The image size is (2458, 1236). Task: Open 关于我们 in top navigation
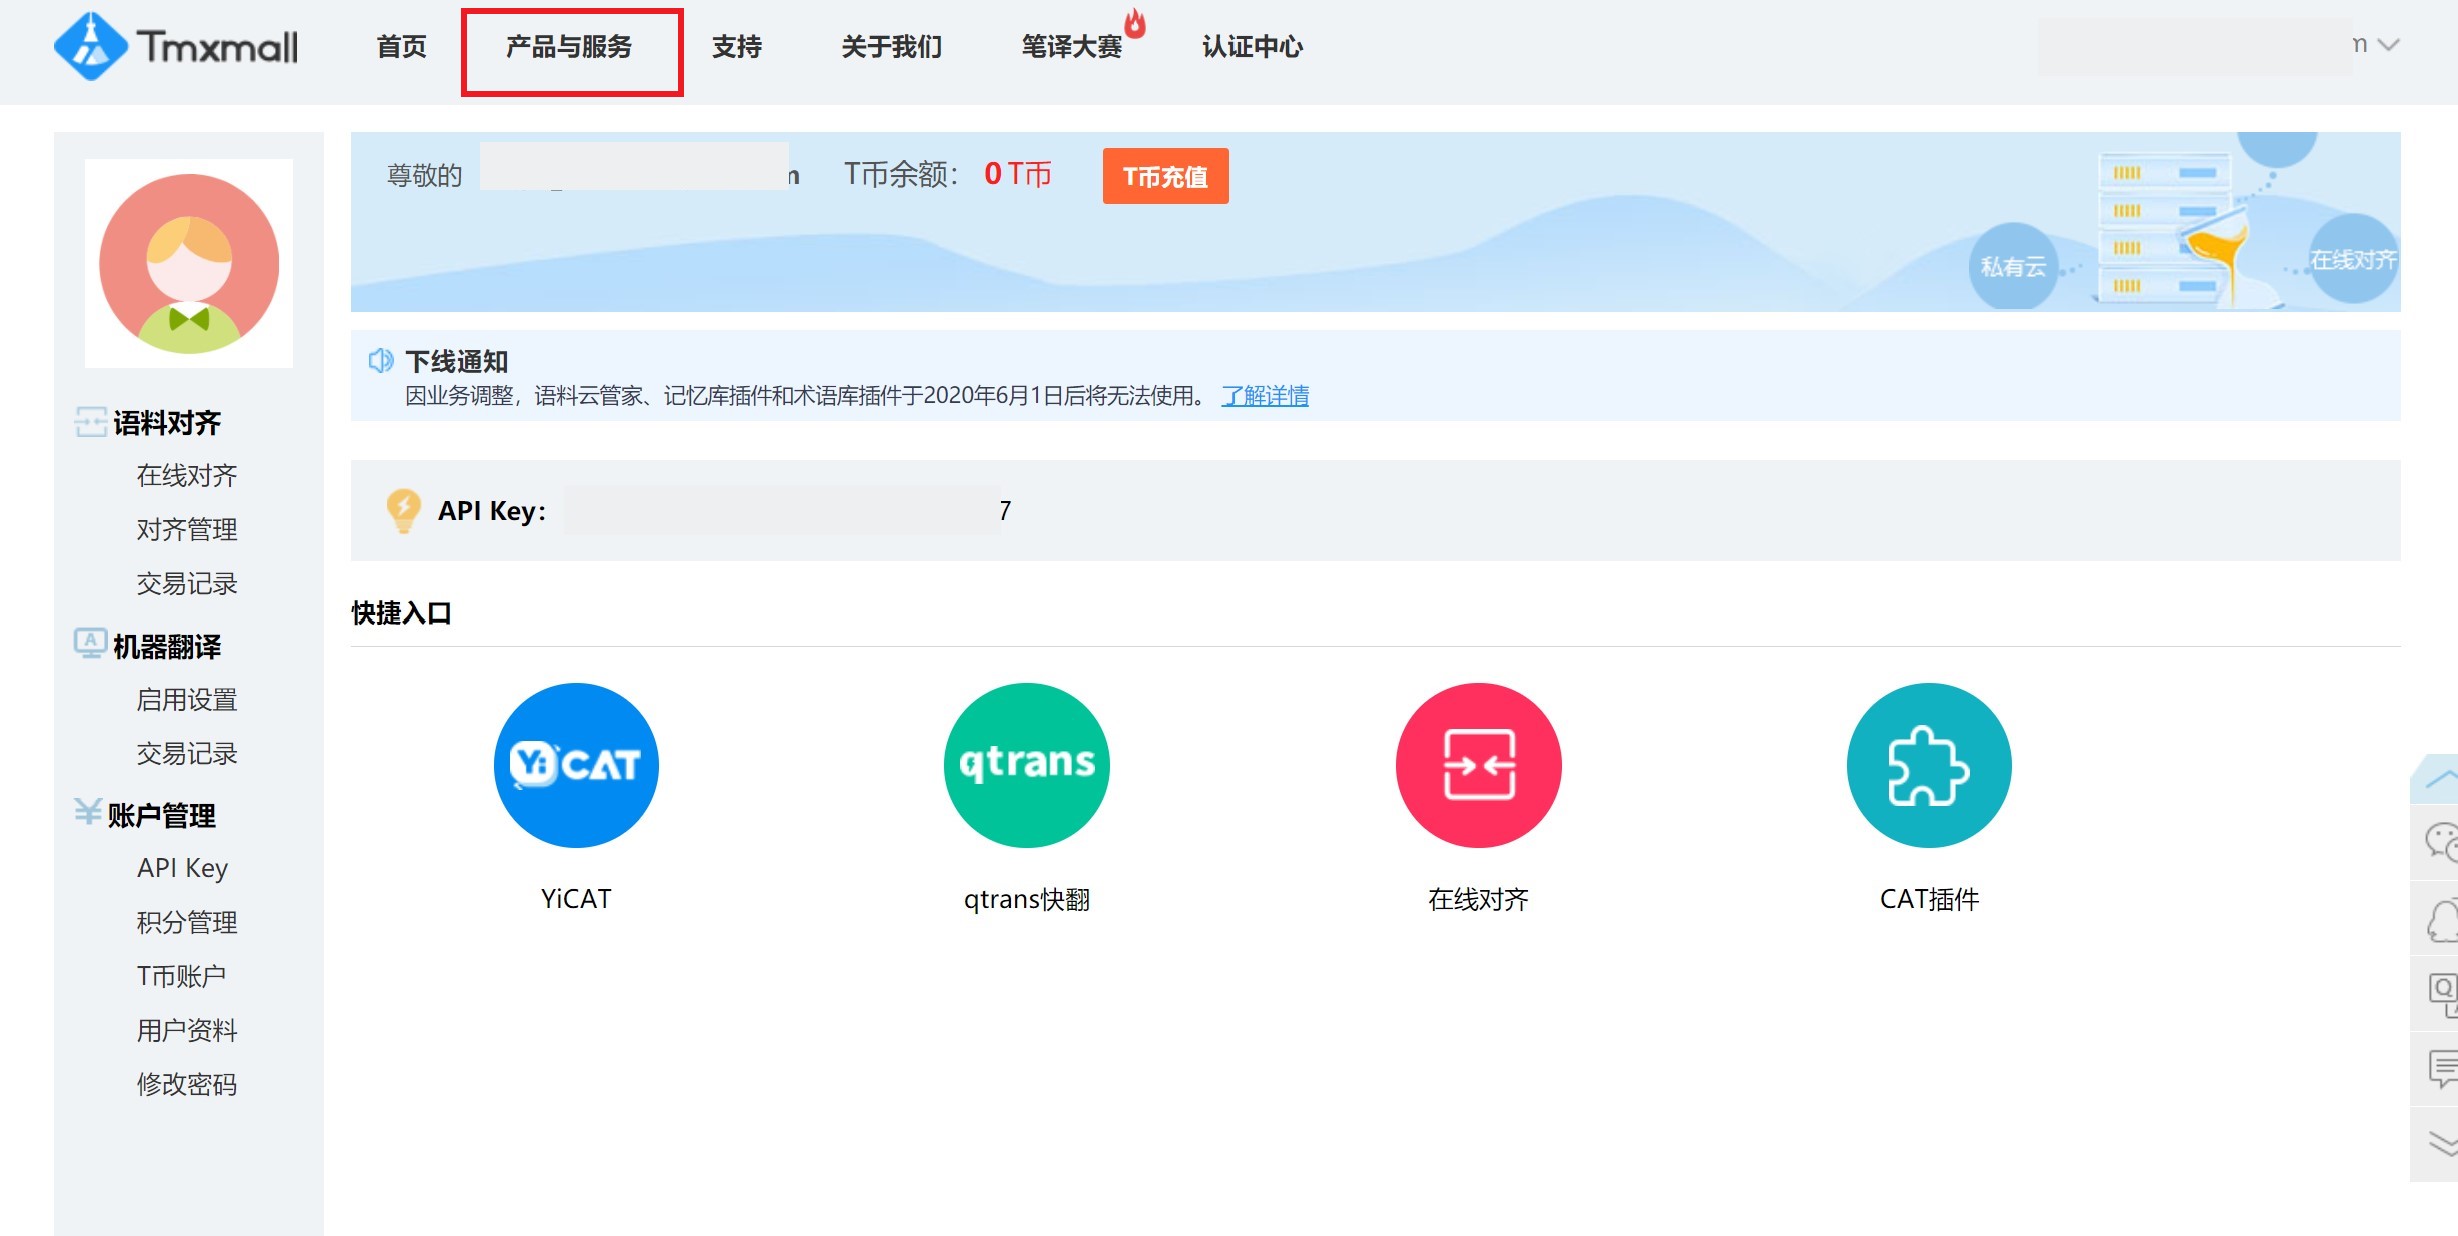point(891,47)
